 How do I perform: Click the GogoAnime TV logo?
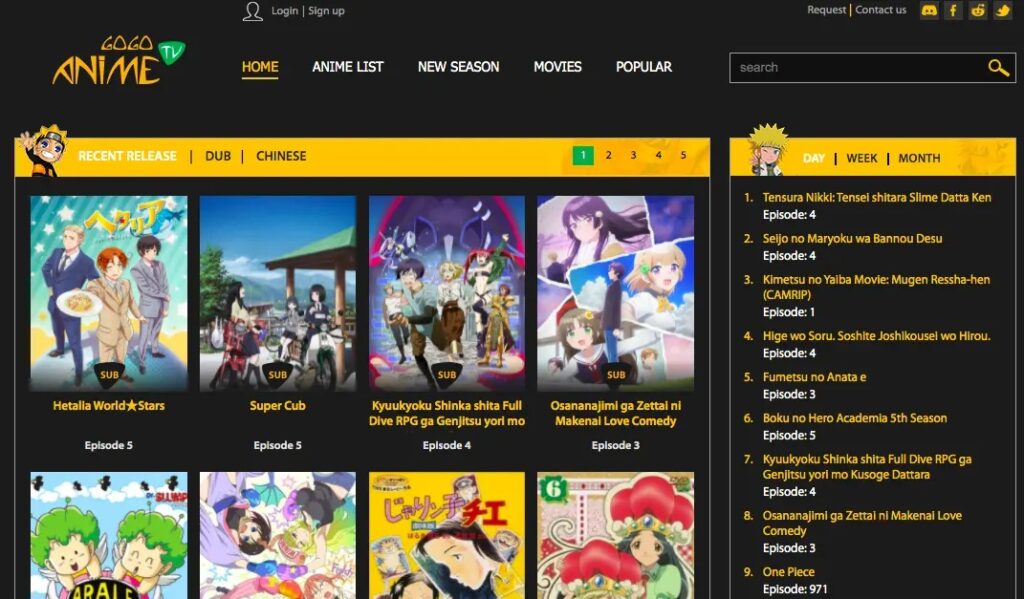tap(119, 61)
